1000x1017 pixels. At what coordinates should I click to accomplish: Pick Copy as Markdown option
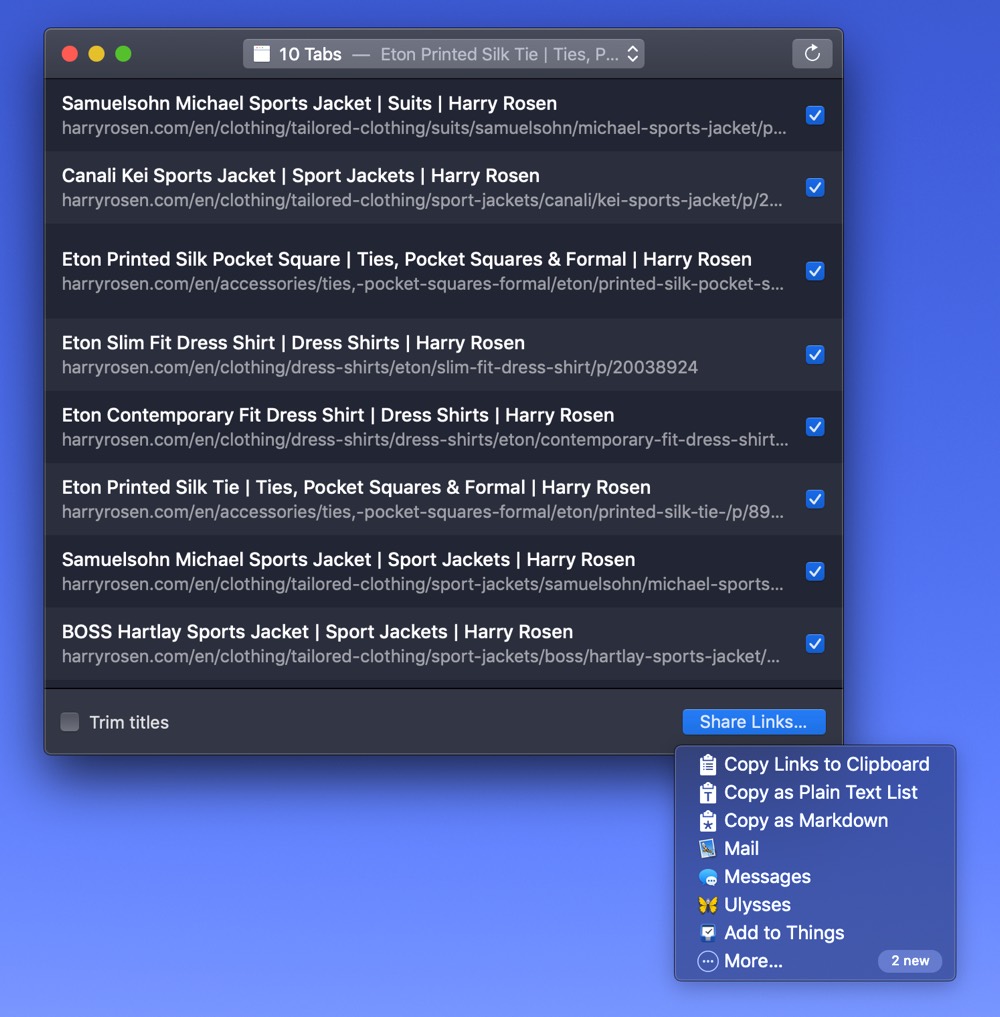(x=815, y=820)
